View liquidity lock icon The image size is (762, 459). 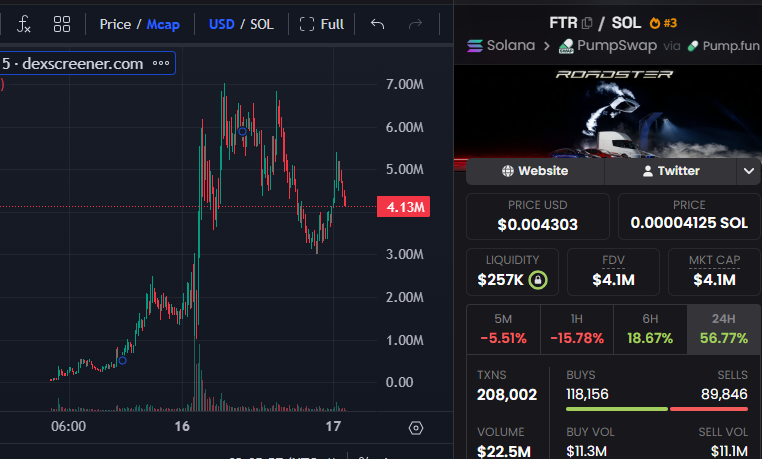(x=538, y=280)
